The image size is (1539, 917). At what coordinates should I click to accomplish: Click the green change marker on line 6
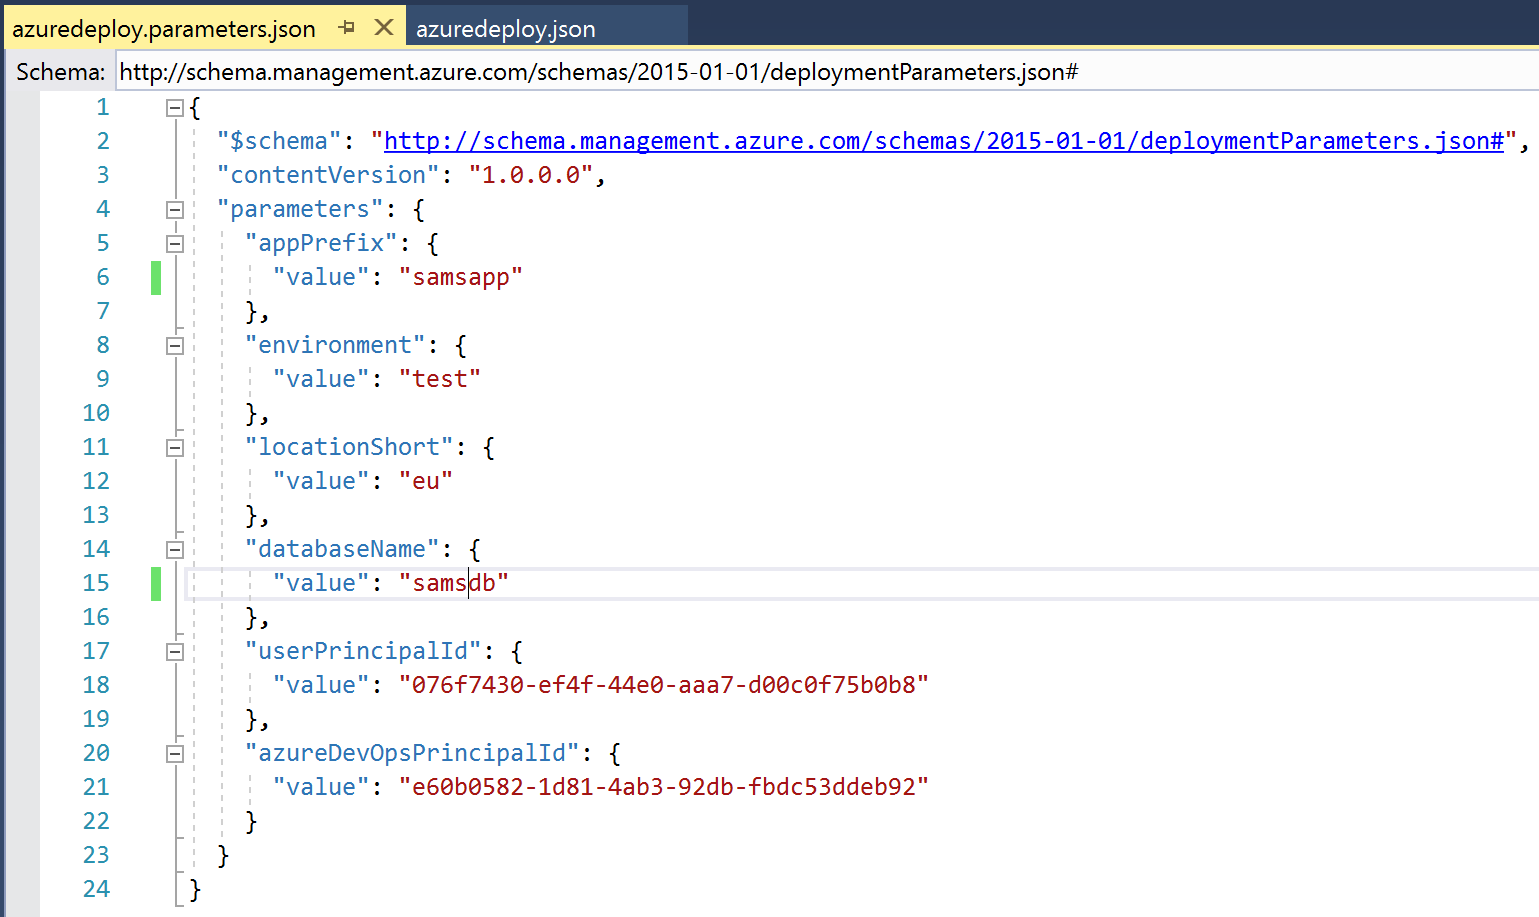coord(156,278)
